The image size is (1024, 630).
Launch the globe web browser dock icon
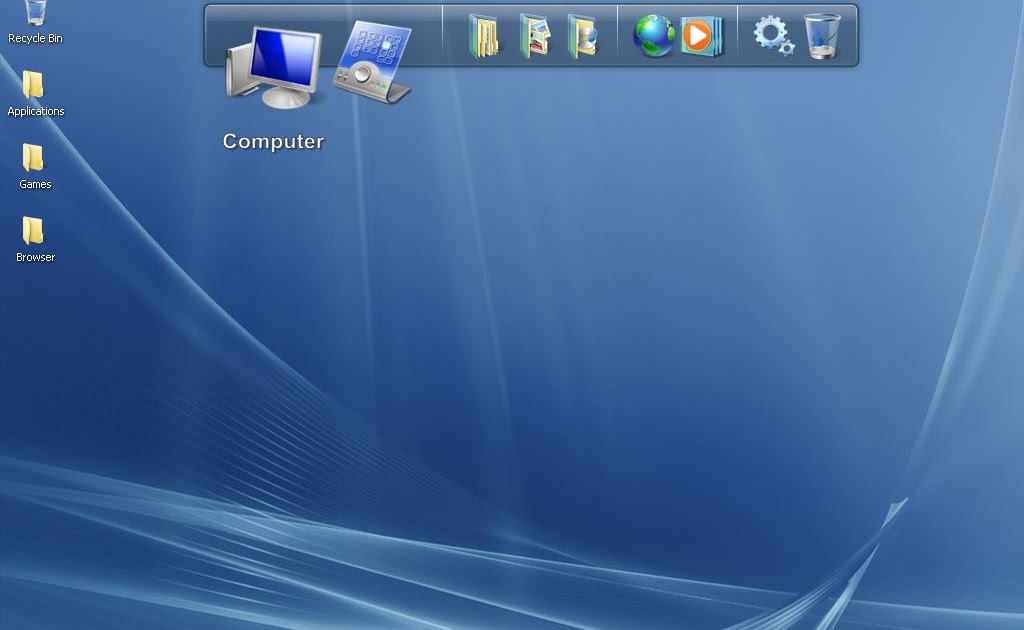pos(653,36)
